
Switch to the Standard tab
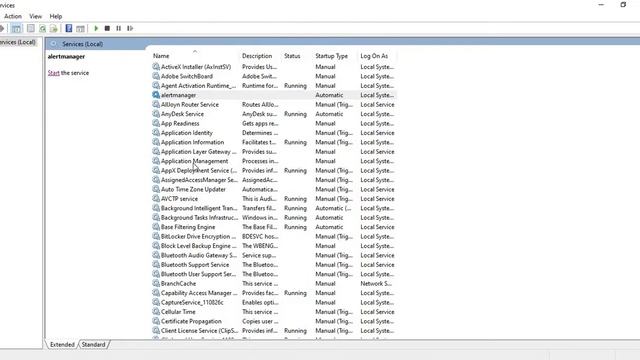point(93,344)
